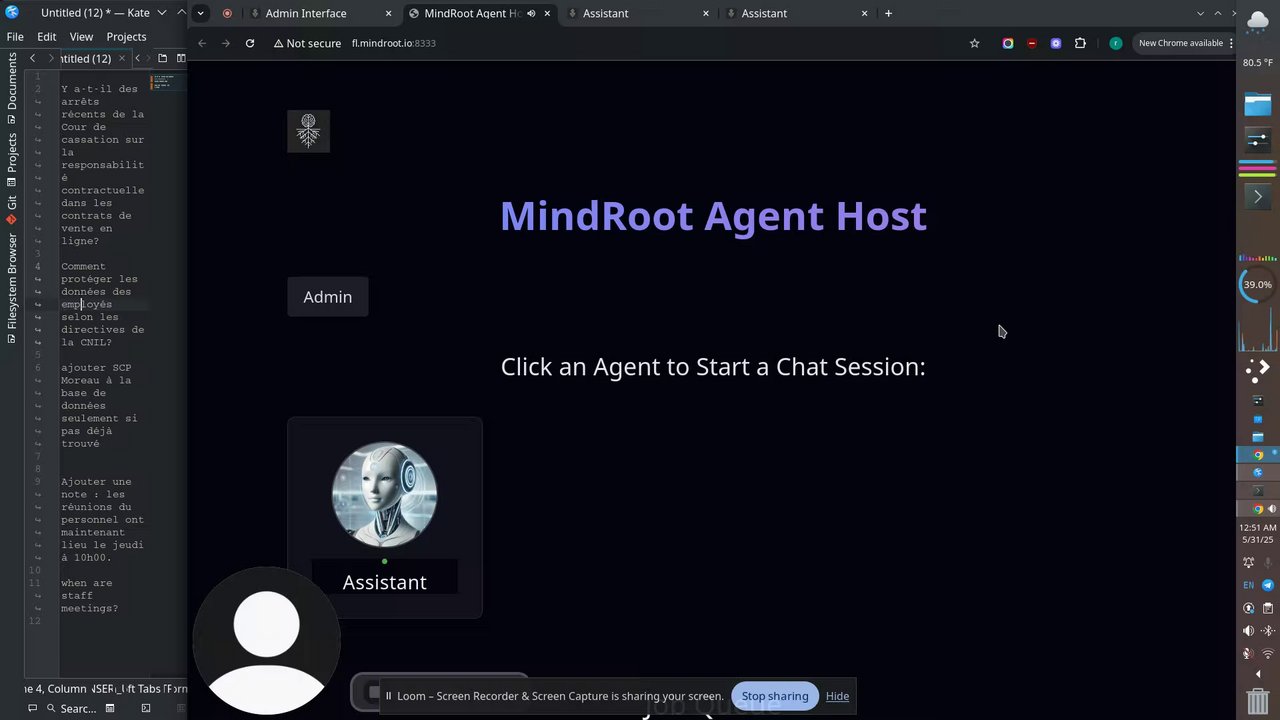The width and height of the screenshot is (1280, 720).
Task: Click the Not secure site info chip
Action: [307, 43]
